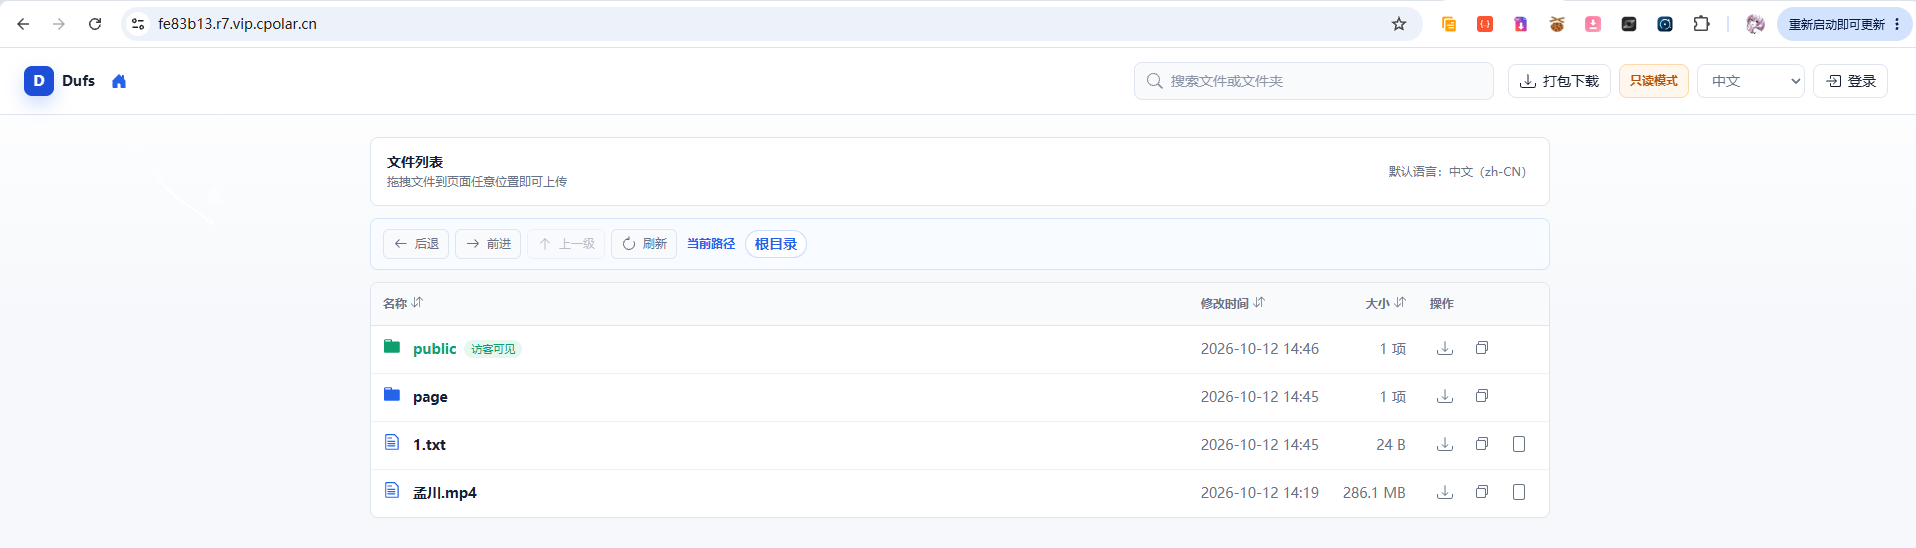
Task: Click 后退 back button
Action: (x=416, y=244)
